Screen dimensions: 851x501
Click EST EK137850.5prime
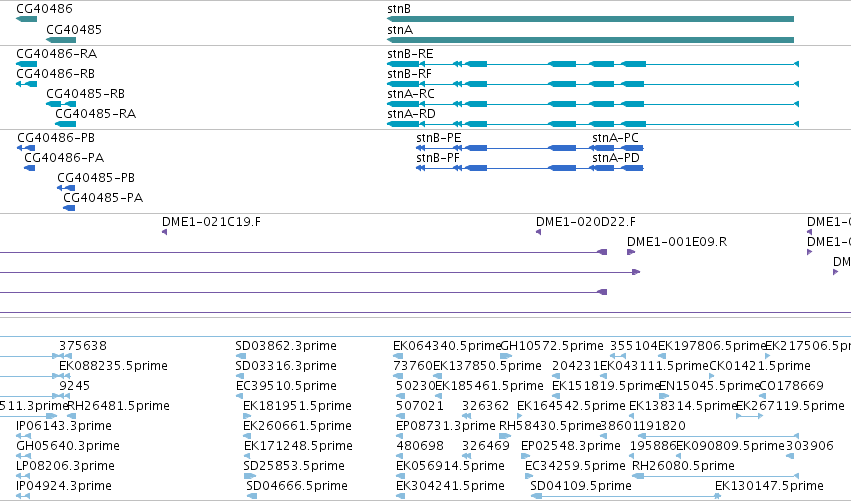click(x=487, y=365)
